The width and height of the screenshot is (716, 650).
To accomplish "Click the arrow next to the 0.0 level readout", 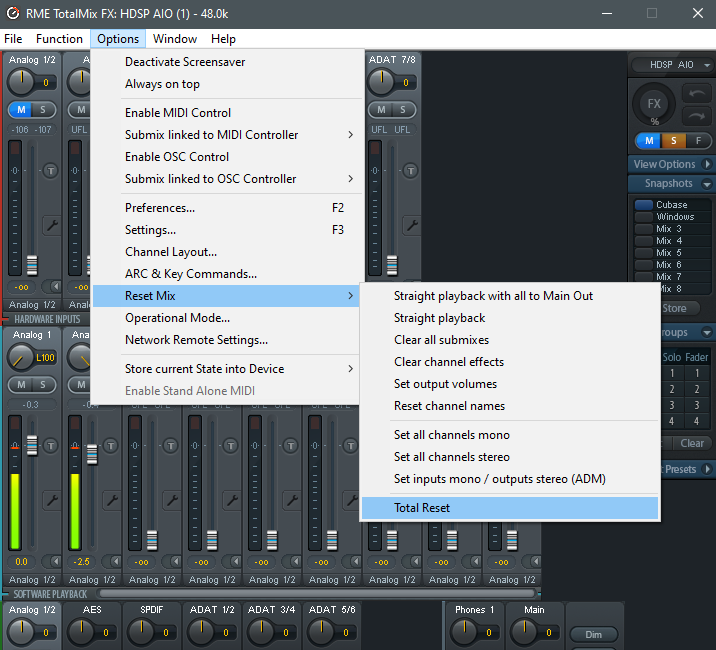I will pyautogui.click(x=51, y=561).
